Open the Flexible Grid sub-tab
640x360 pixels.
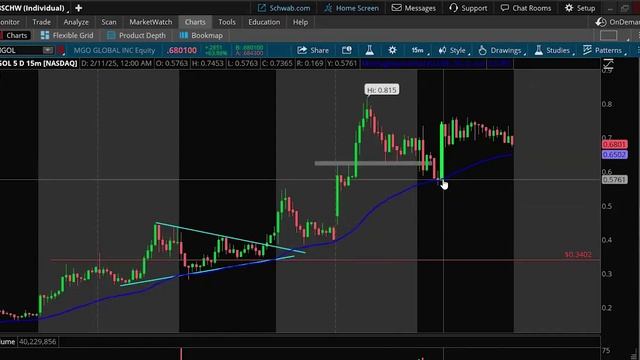click(67, 36)
